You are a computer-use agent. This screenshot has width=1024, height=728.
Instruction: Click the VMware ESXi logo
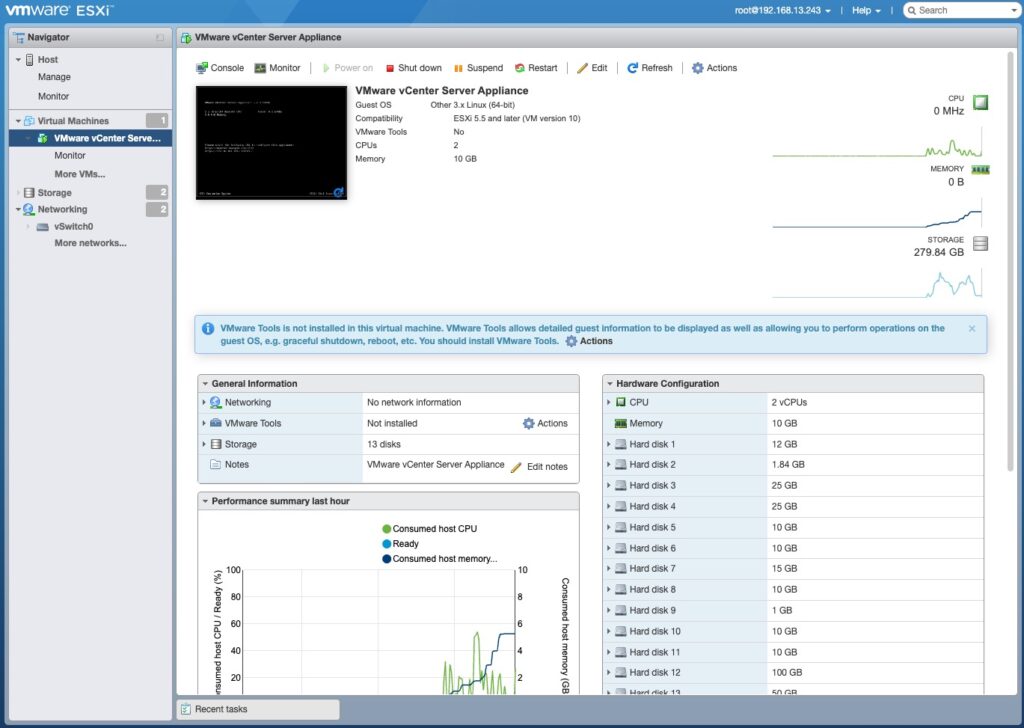point(59,10)
